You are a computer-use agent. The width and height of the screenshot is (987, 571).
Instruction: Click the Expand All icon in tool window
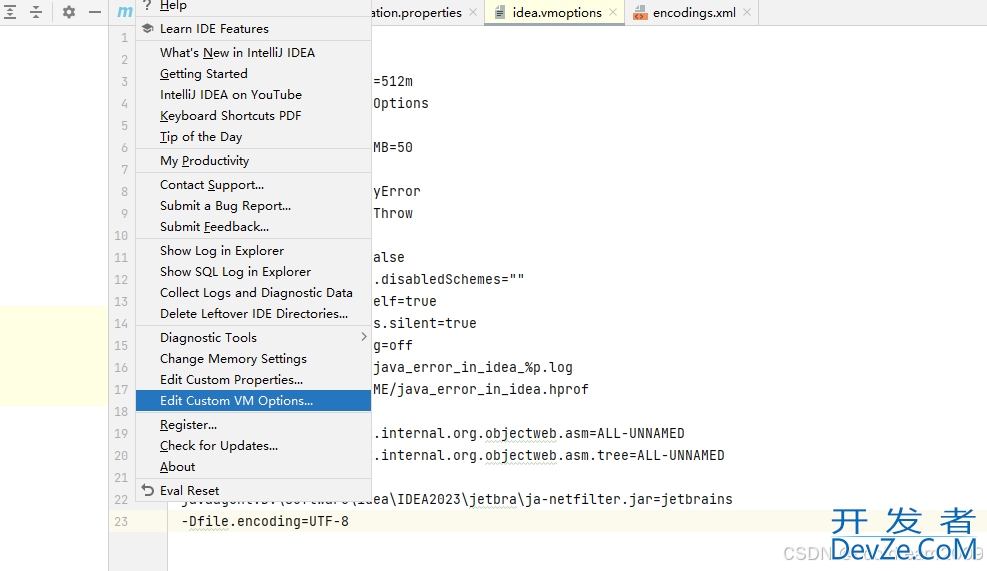[10, 12]
